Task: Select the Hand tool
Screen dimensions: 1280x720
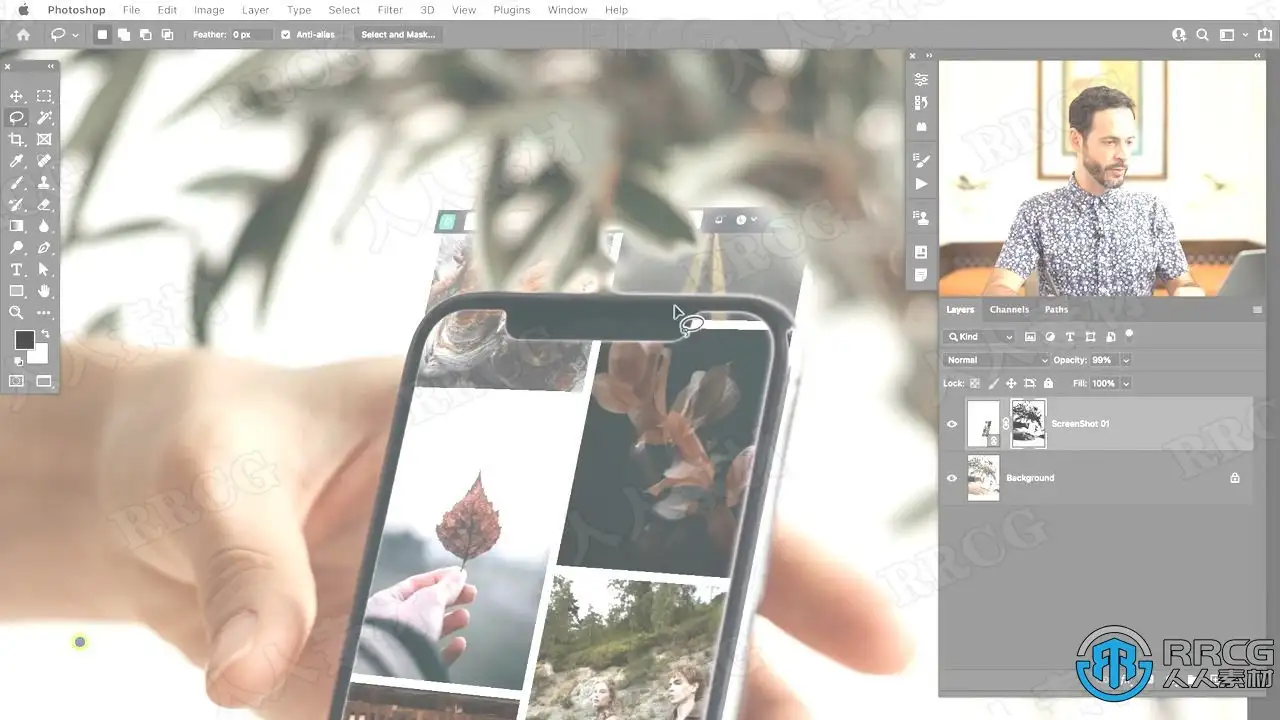Action: [44, 291]
